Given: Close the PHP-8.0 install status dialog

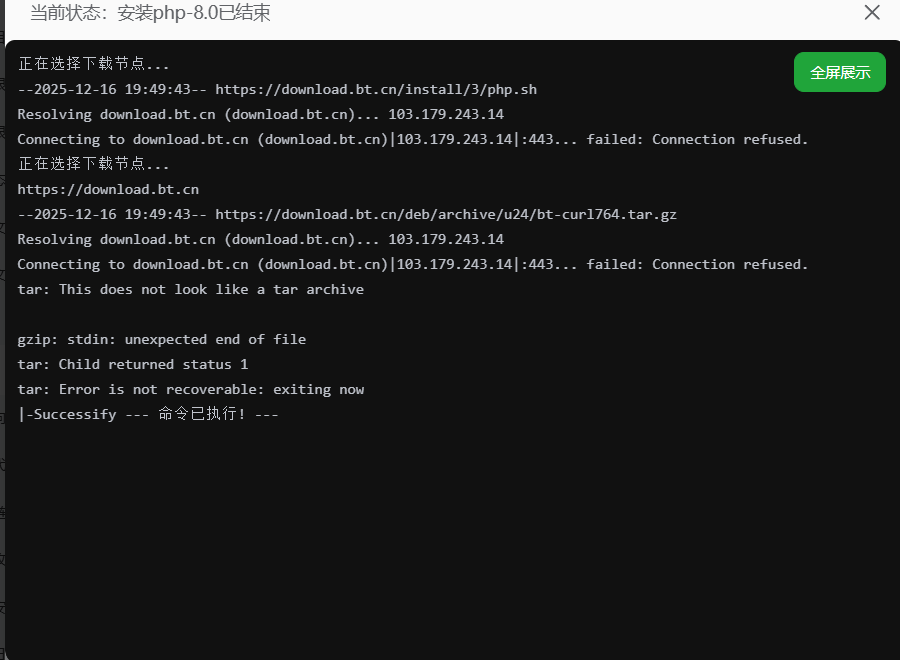Looking at the screenshot, I should tap(872, 13).
